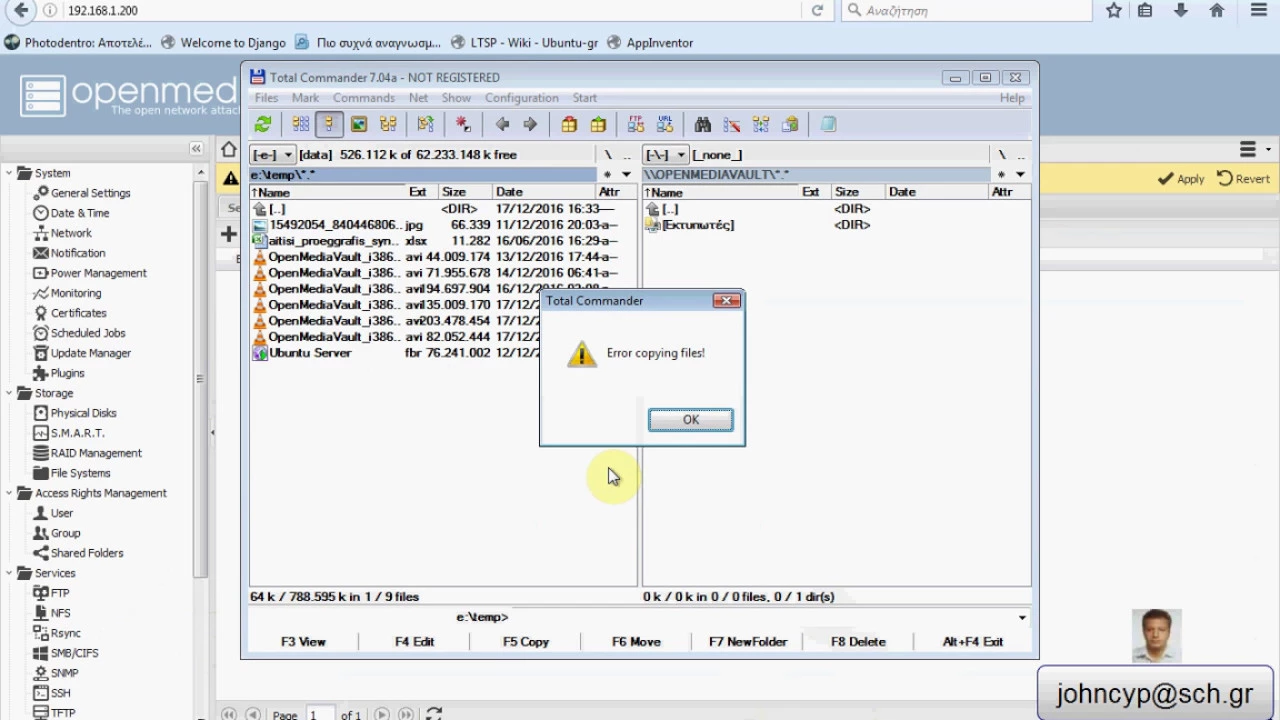Click the F7 NewFolder button
Screen dimensions: 1280x720
point(748,642)
